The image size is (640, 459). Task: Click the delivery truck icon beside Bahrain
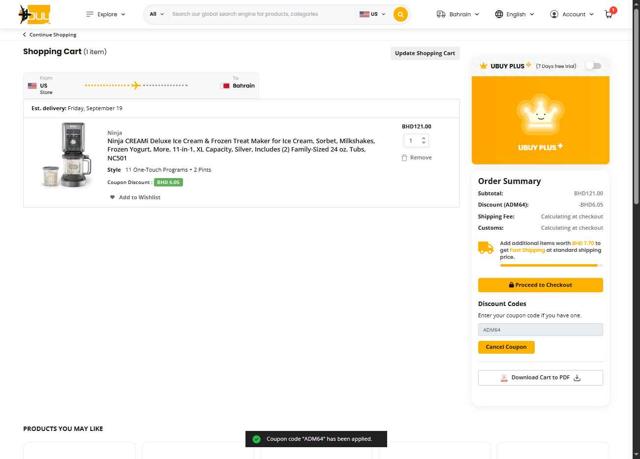(x=441, y=14)
